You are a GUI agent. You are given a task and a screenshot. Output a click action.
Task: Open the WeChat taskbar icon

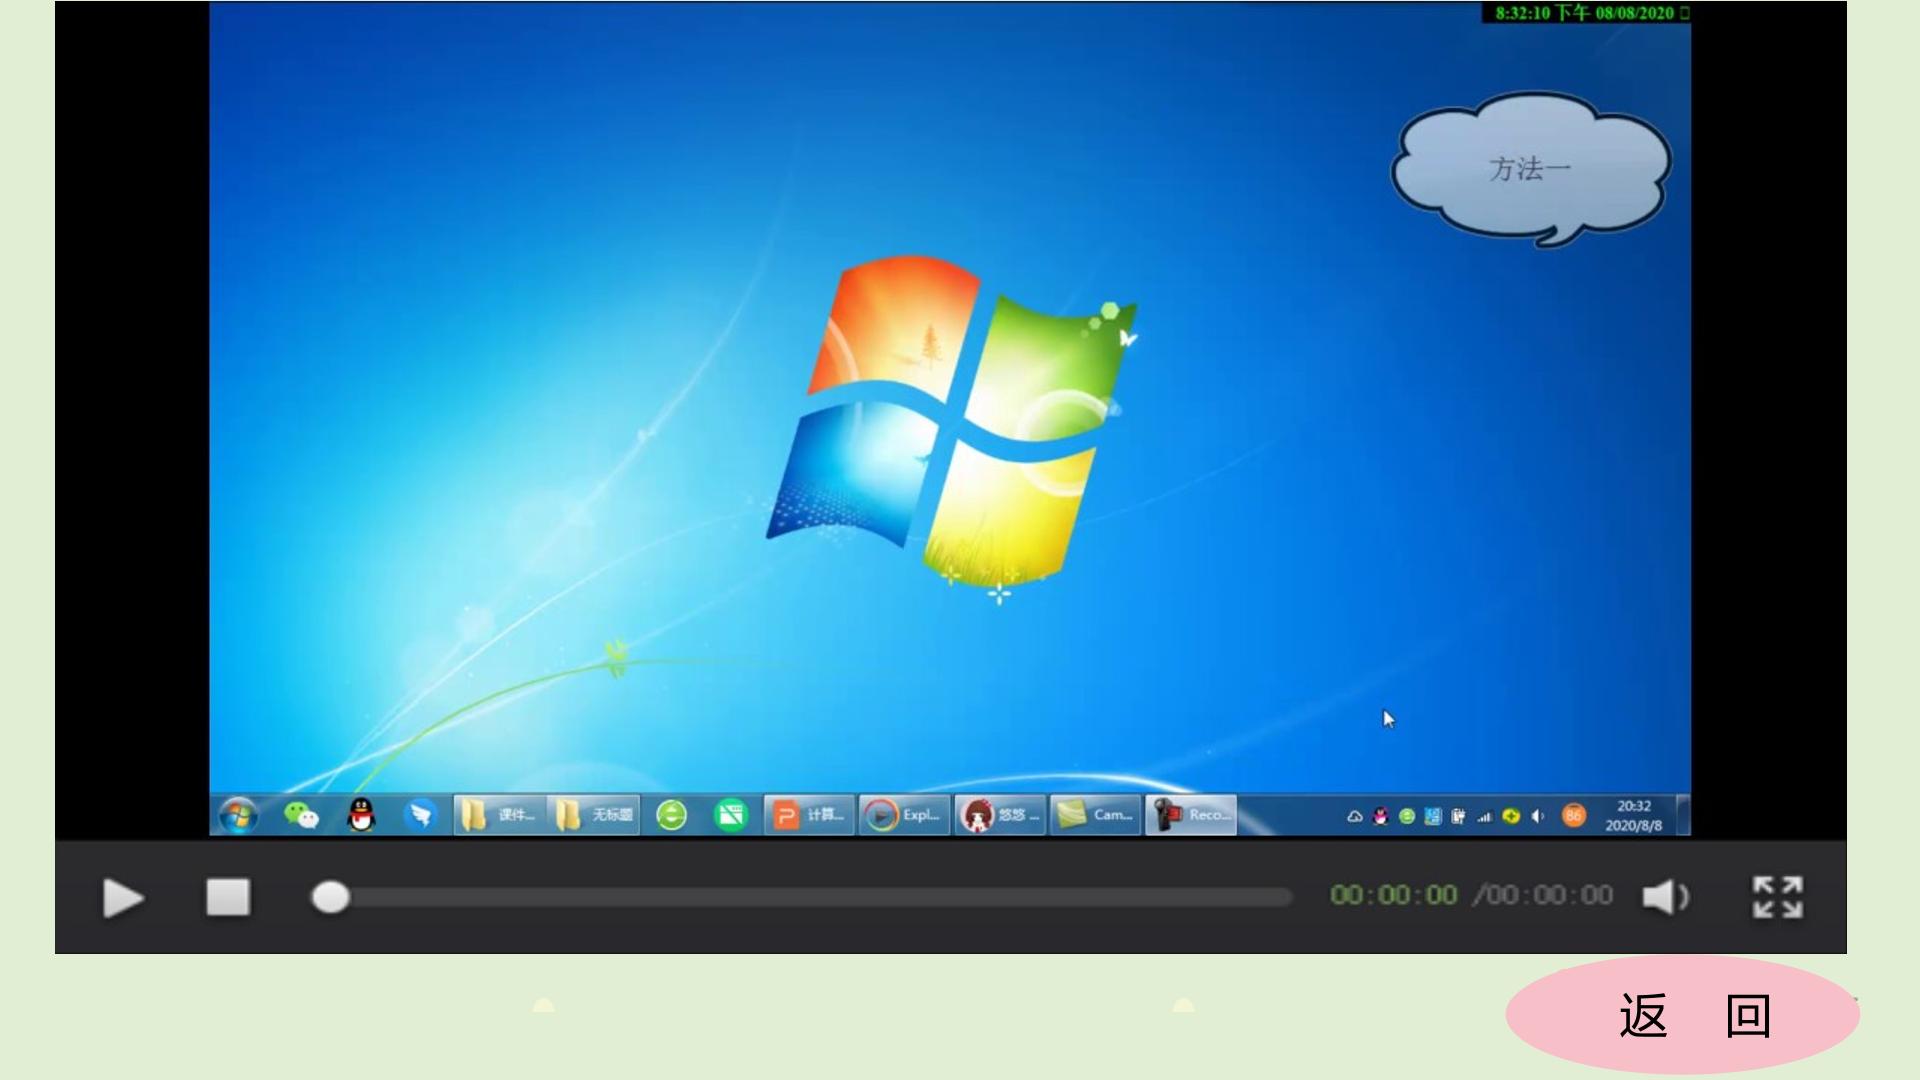click(301, 816)
